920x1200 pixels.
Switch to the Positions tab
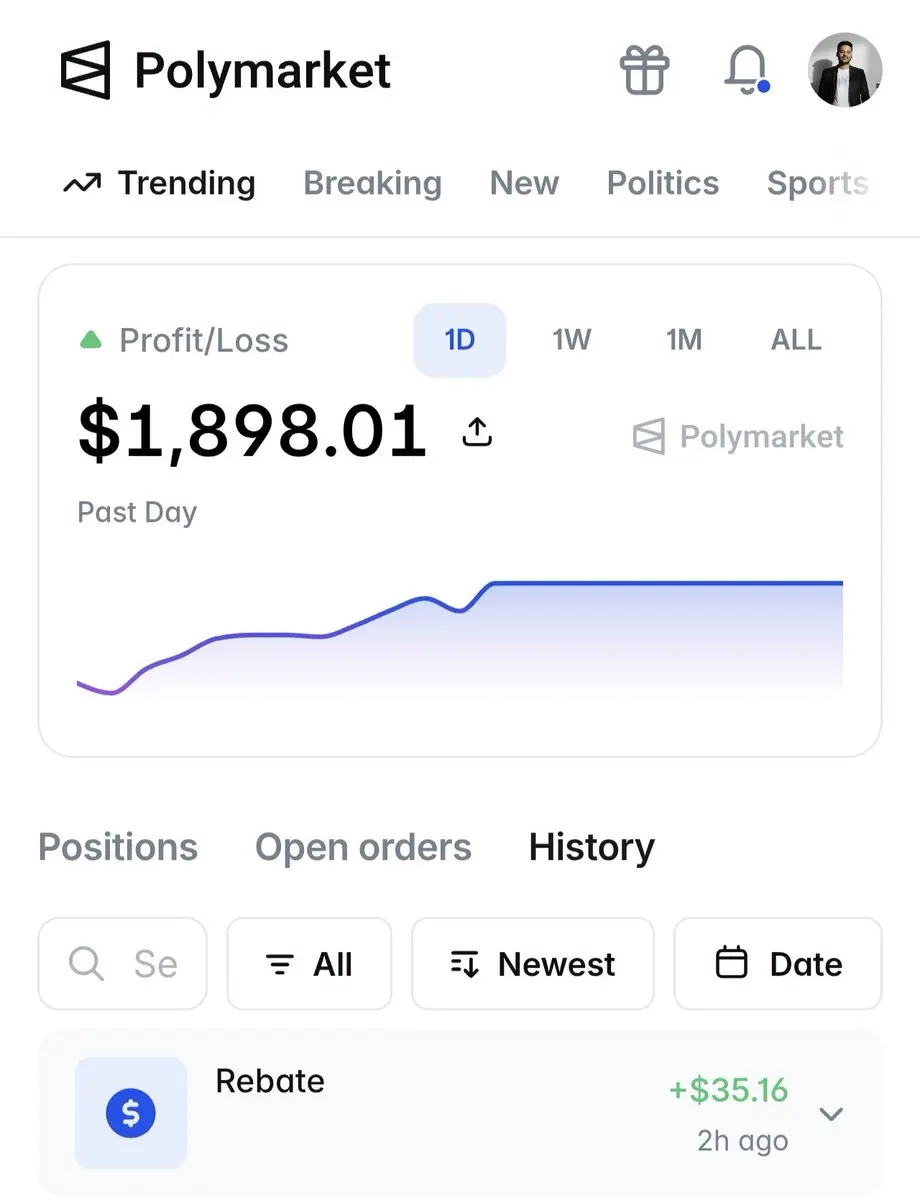click(x=118, y=847)
